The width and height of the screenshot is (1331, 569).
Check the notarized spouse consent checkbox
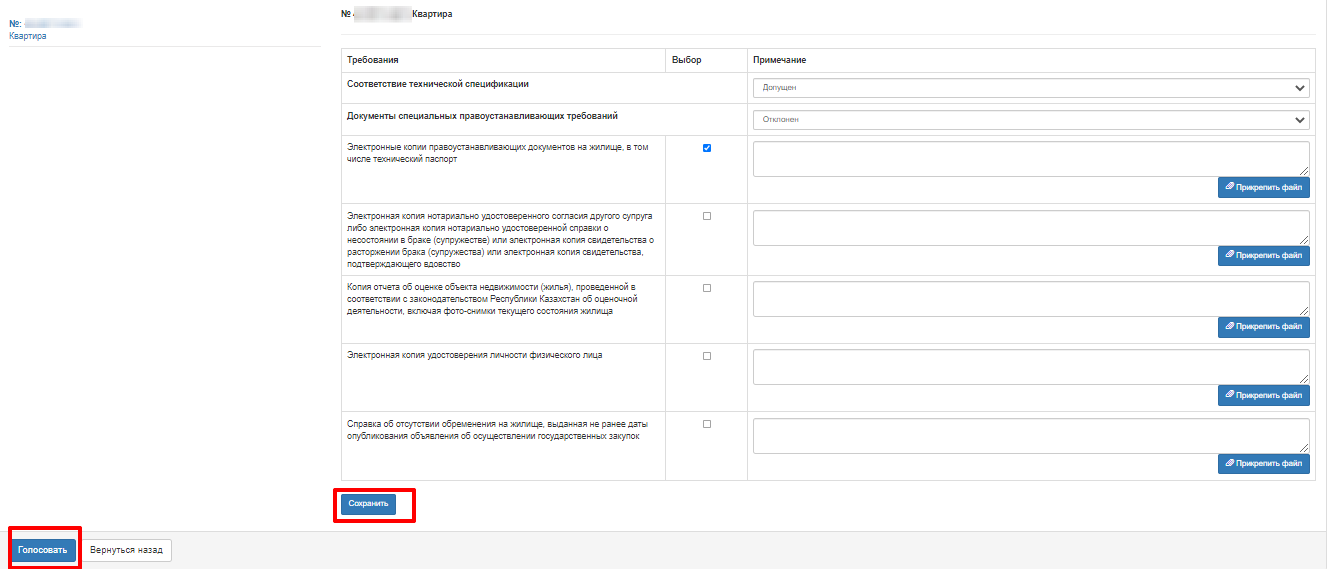(707, 216)
